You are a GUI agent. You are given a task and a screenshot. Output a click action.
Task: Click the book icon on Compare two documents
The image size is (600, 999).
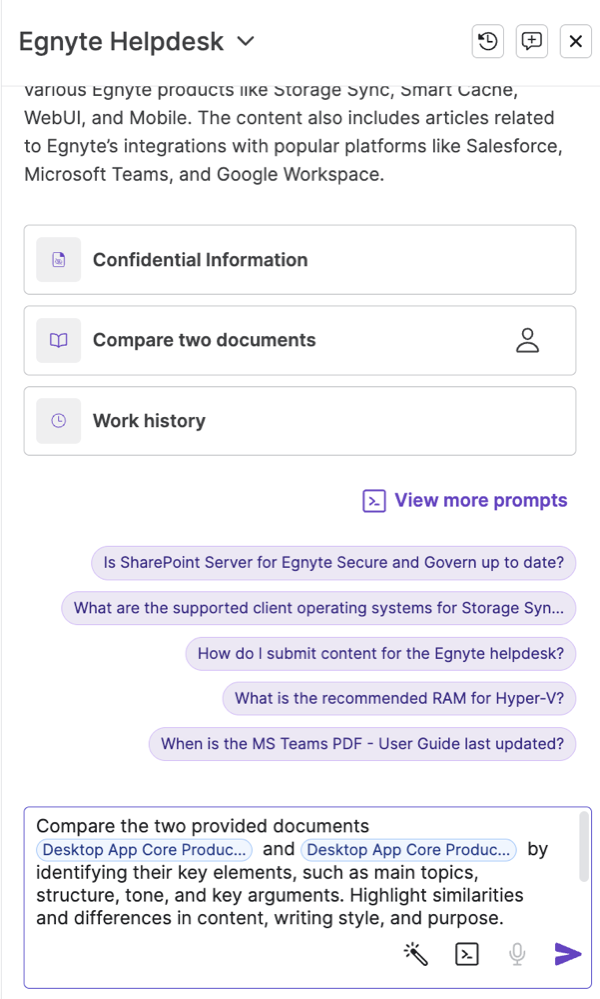(x=58, y=340)
